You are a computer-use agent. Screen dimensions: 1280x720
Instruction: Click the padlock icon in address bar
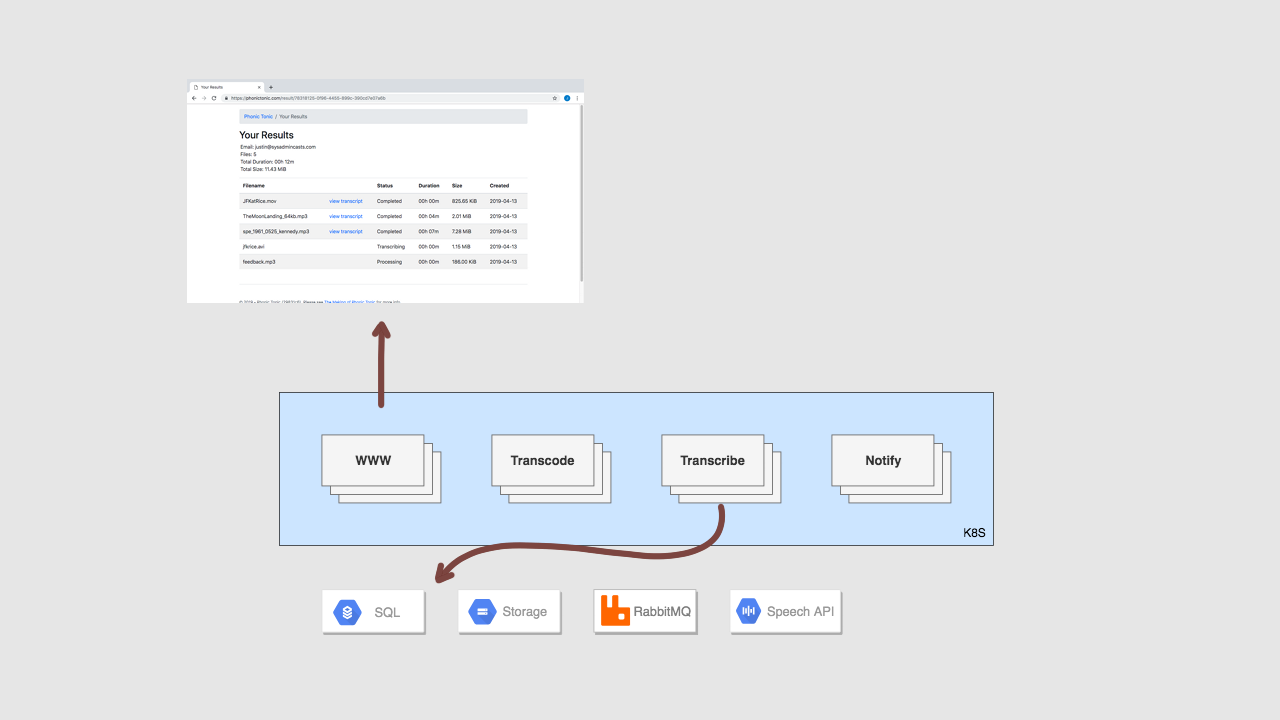pos(227,98)
